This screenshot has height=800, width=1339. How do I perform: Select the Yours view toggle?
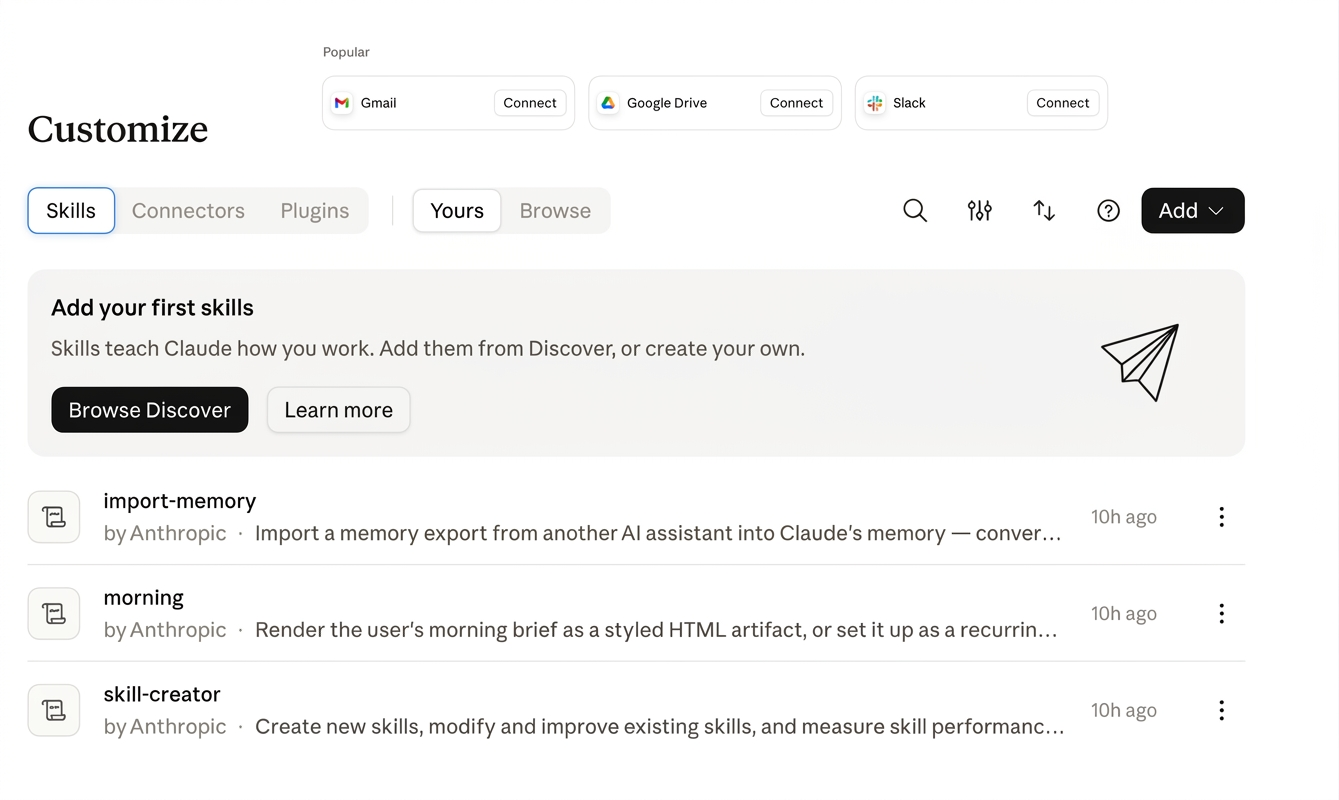coord(457,211)
